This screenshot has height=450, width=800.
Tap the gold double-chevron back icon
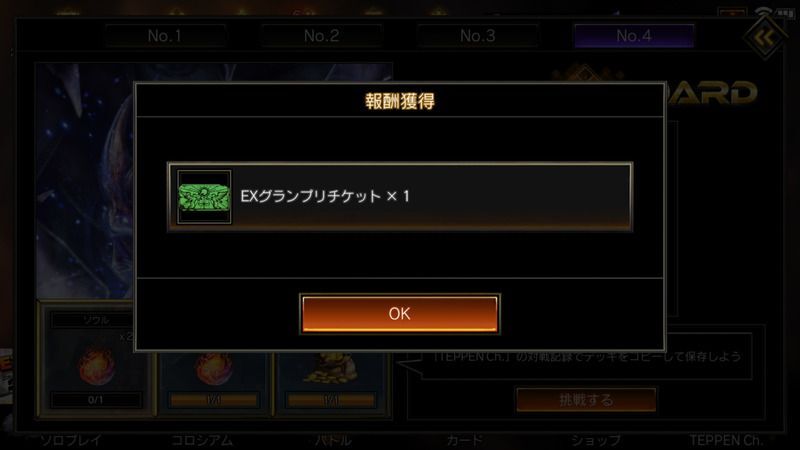[764, 37]
